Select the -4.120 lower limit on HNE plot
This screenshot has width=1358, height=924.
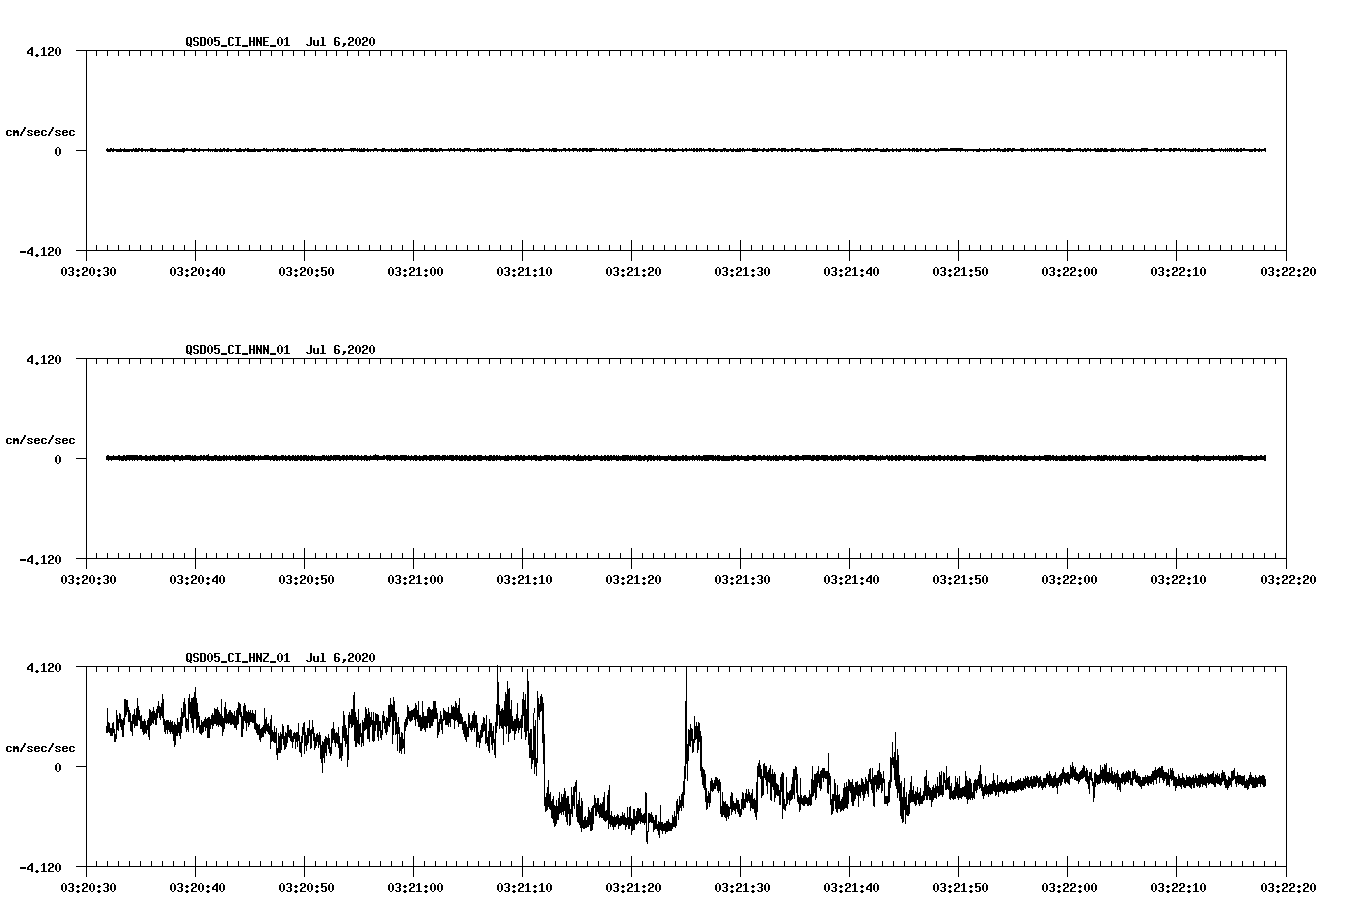point(40,251)
